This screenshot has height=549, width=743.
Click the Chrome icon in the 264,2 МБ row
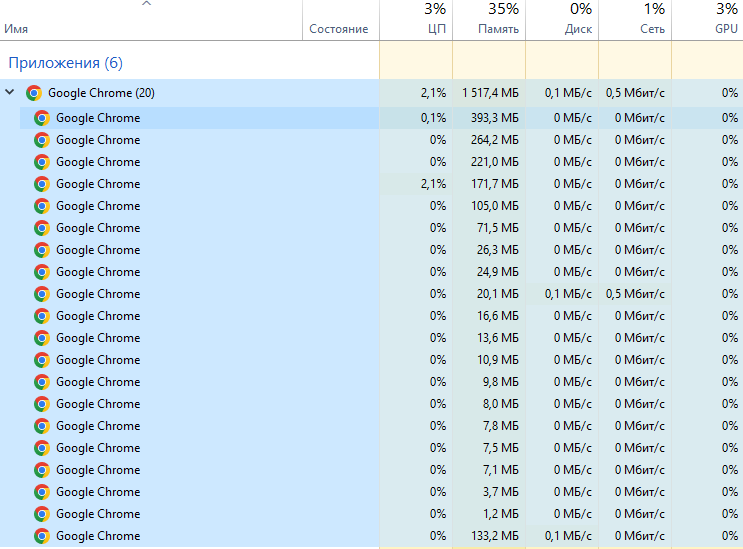click(x=42, y=140)
